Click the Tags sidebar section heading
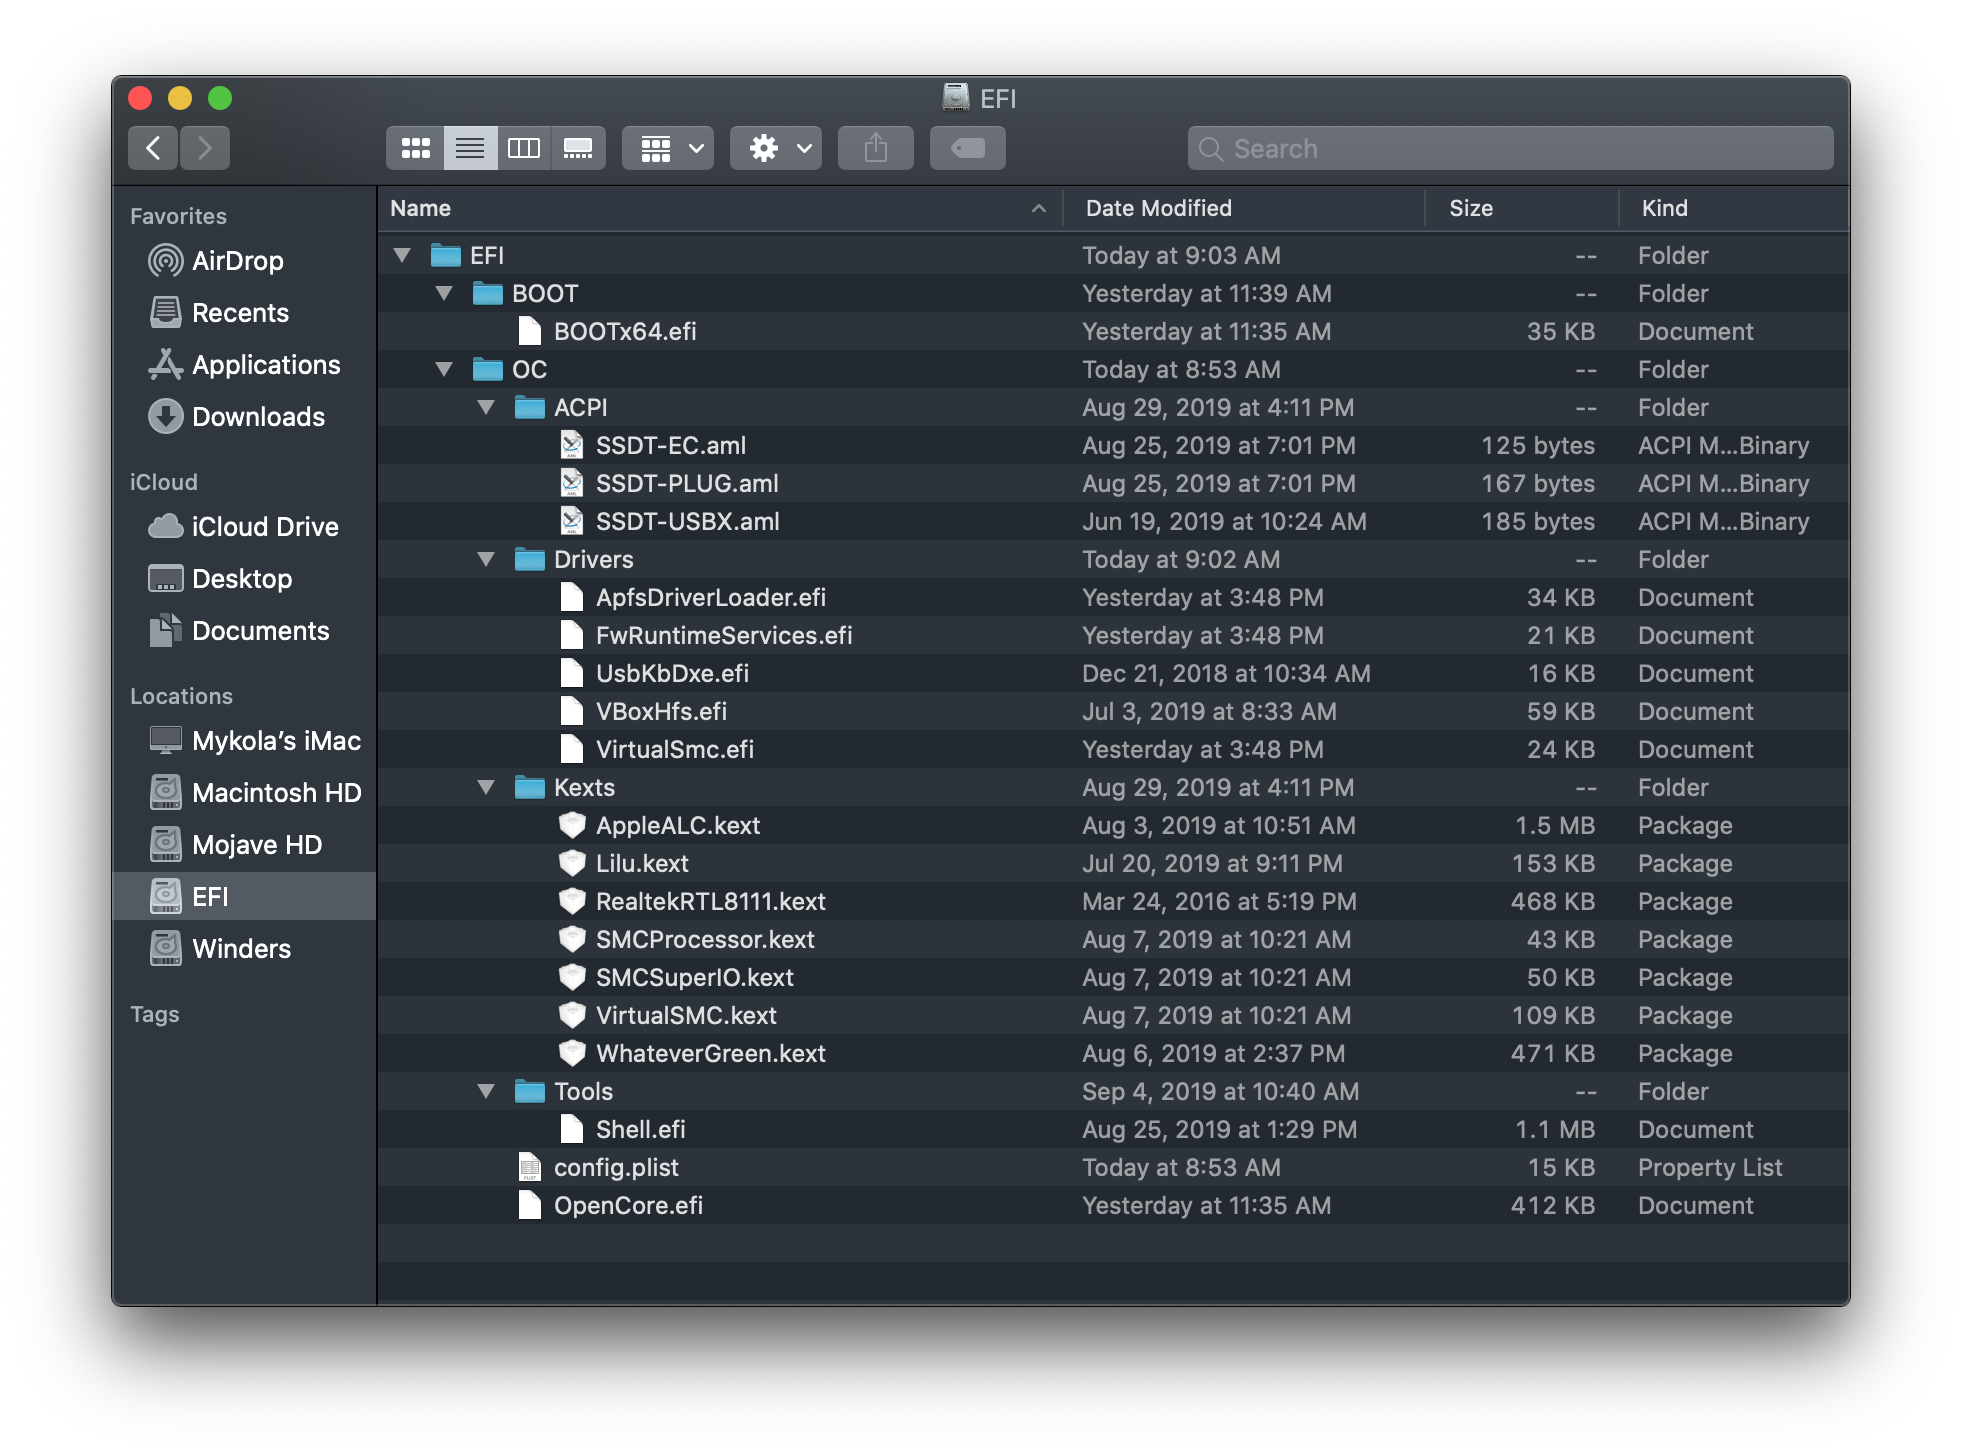 click(x=154, y=1014)
